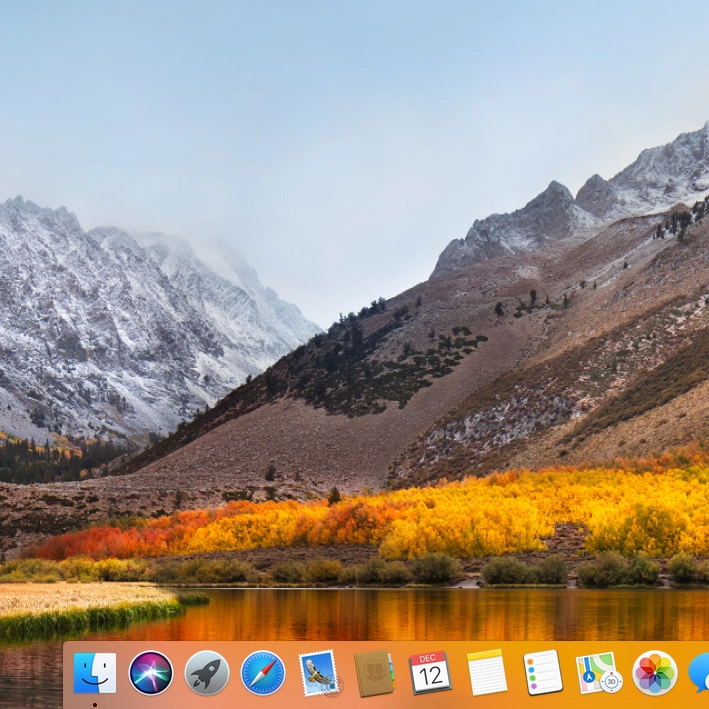Screen dimensions: 709x709
Task: Open the Safari browser
Action: 263,673
